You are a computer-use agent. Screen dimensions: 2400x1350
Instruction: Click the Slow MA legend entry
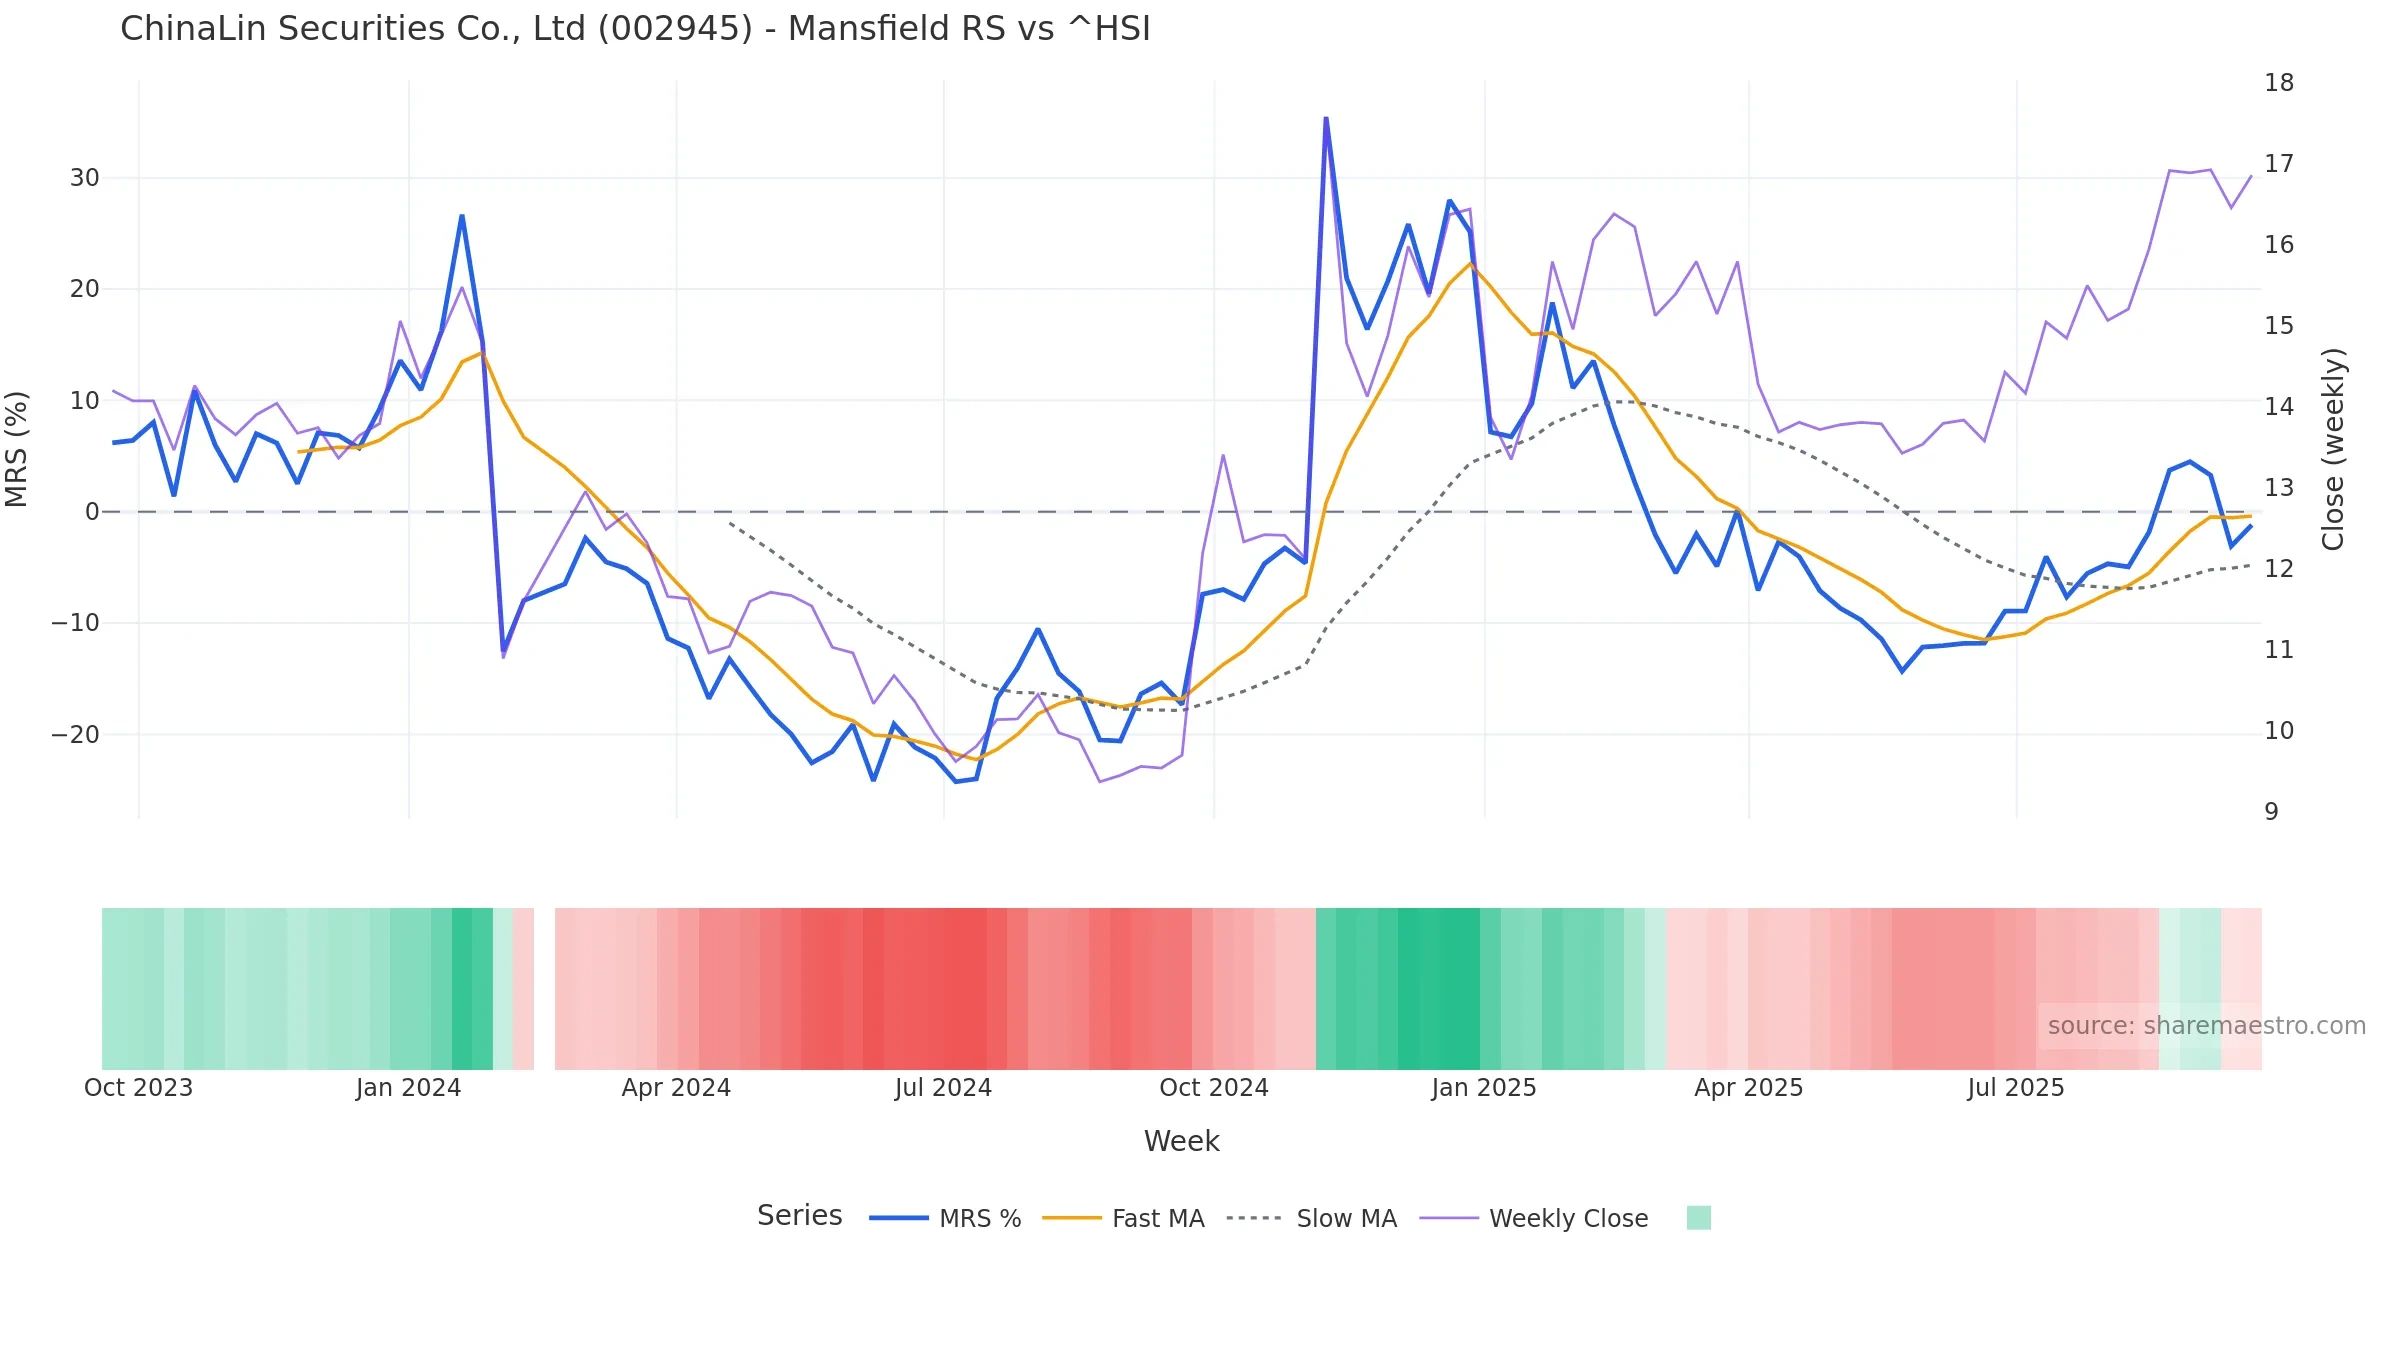(x=1311, y=1218)
